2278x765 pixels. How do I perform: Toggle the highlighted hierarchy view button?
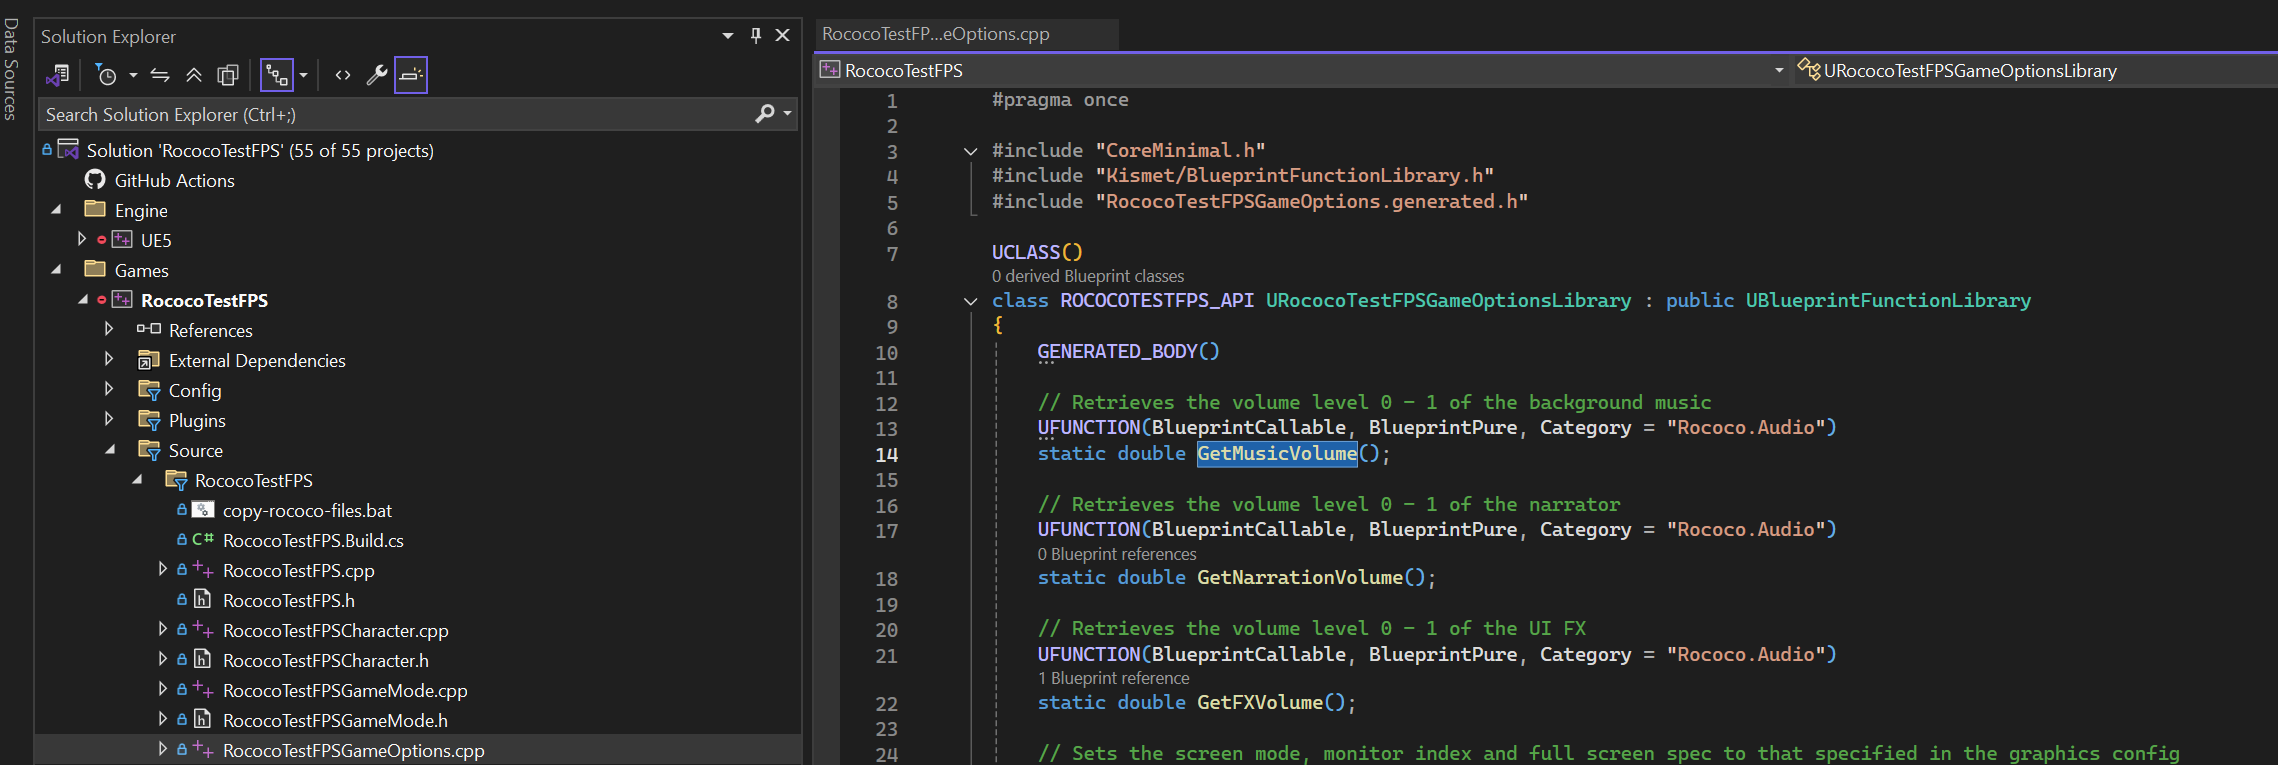tap(276, 75)
